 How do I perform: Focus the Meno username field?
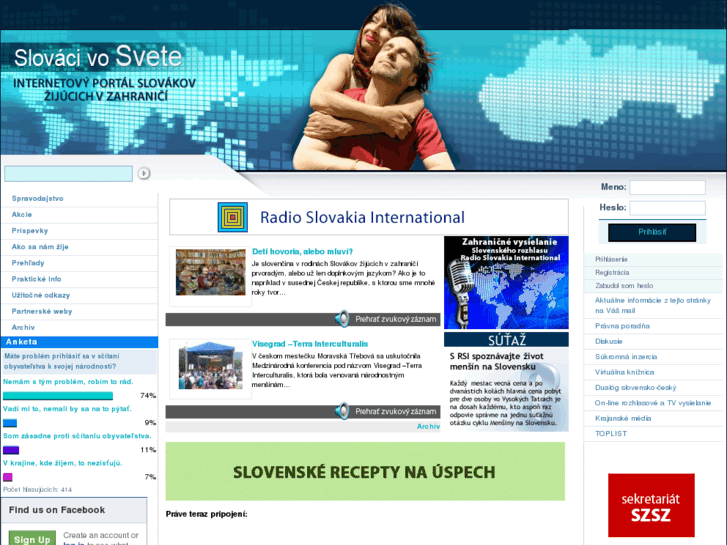(667, 187)
